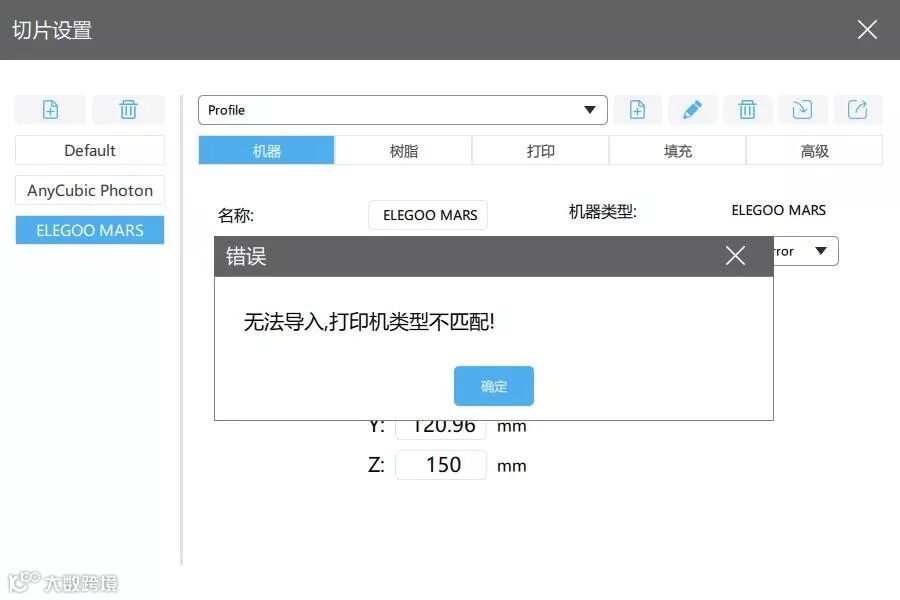
Task: Close the 切片设置 window
Action: point(867,29)
